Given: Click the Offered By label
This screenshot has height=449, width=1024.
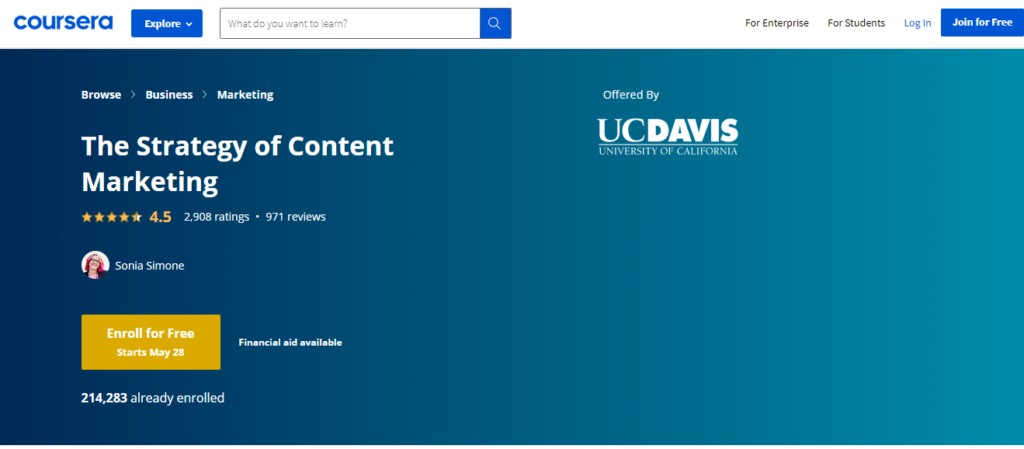Looking at the screenshot, I should click(x=631, y=95).
